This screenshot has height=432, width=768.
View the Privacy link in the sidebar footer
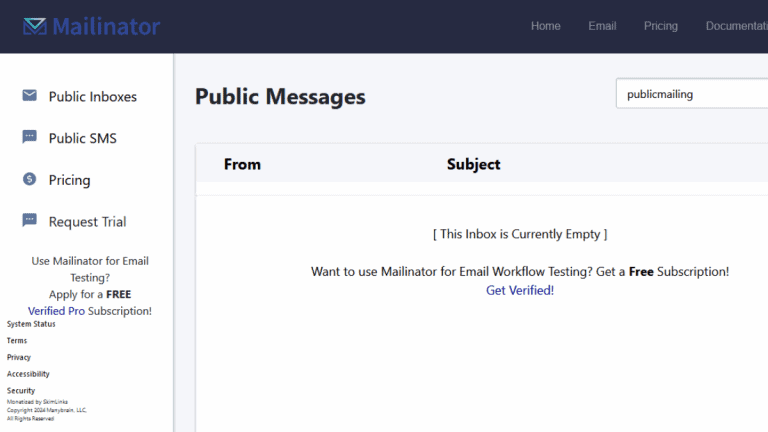pos(19,357)
